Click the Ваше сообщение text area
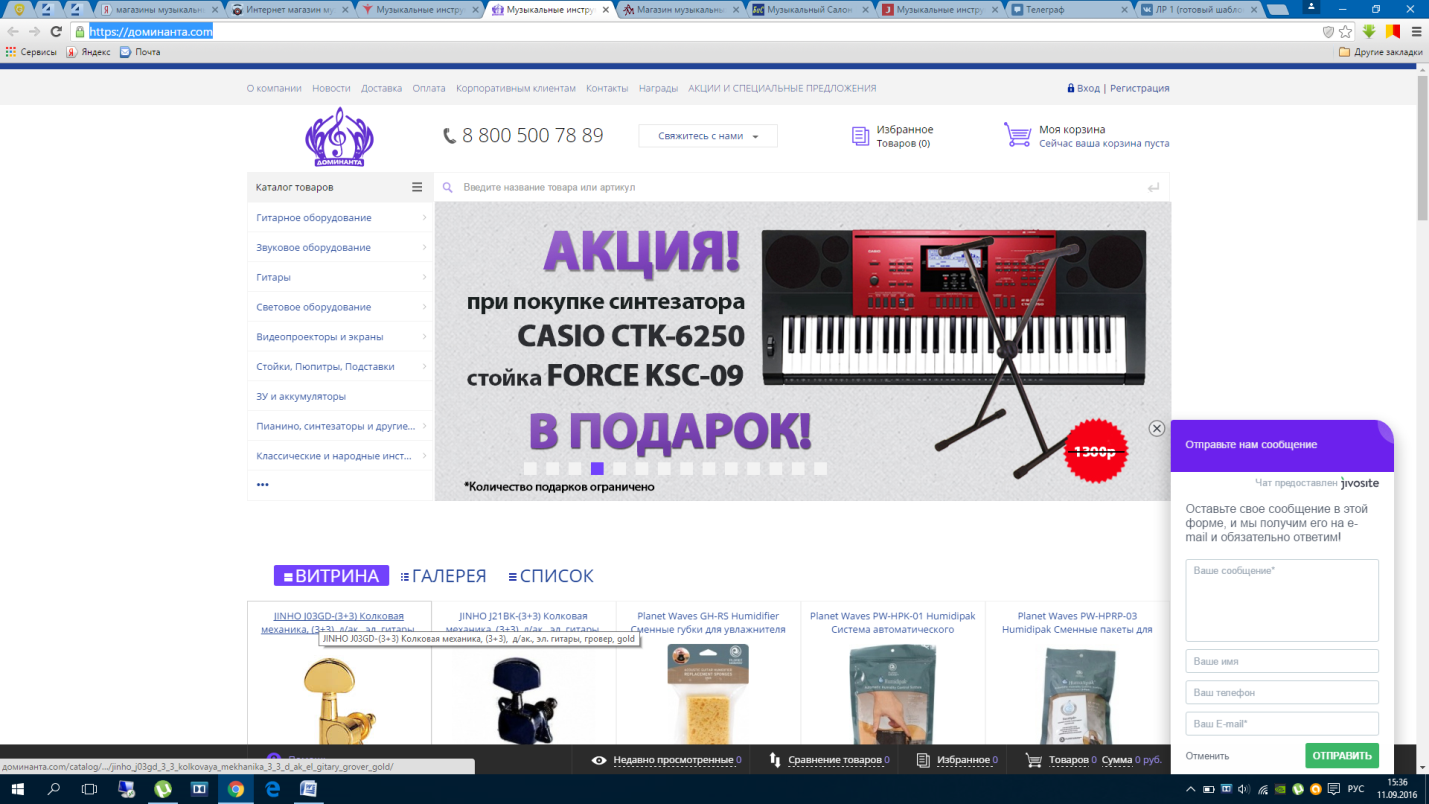This screenshot has height=804, width=1429. tap(1282, 600)
